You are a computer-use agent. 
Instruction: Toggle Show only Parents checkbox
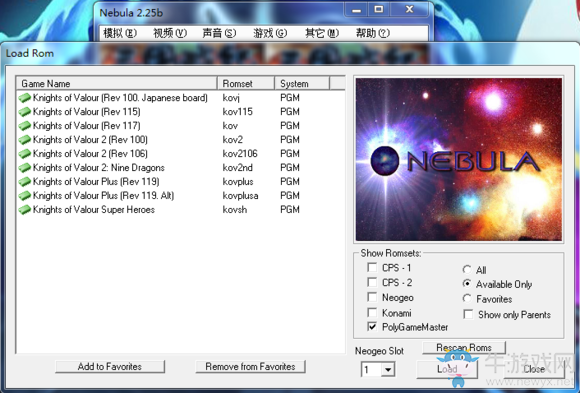pyautogui.click(x=468, y=315)
